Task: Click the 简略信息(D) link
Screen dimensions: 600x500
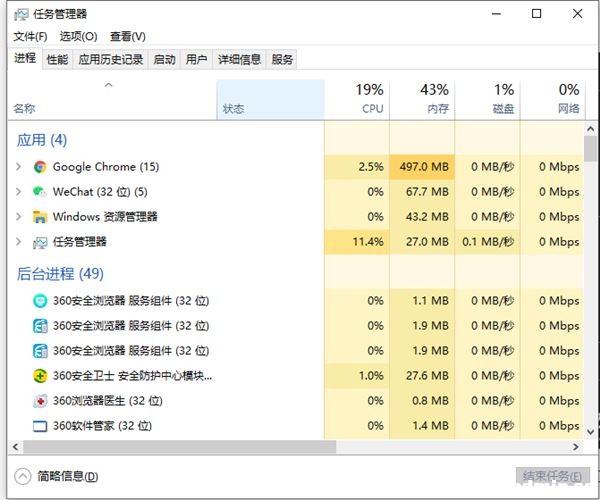Action: (68, 476)
